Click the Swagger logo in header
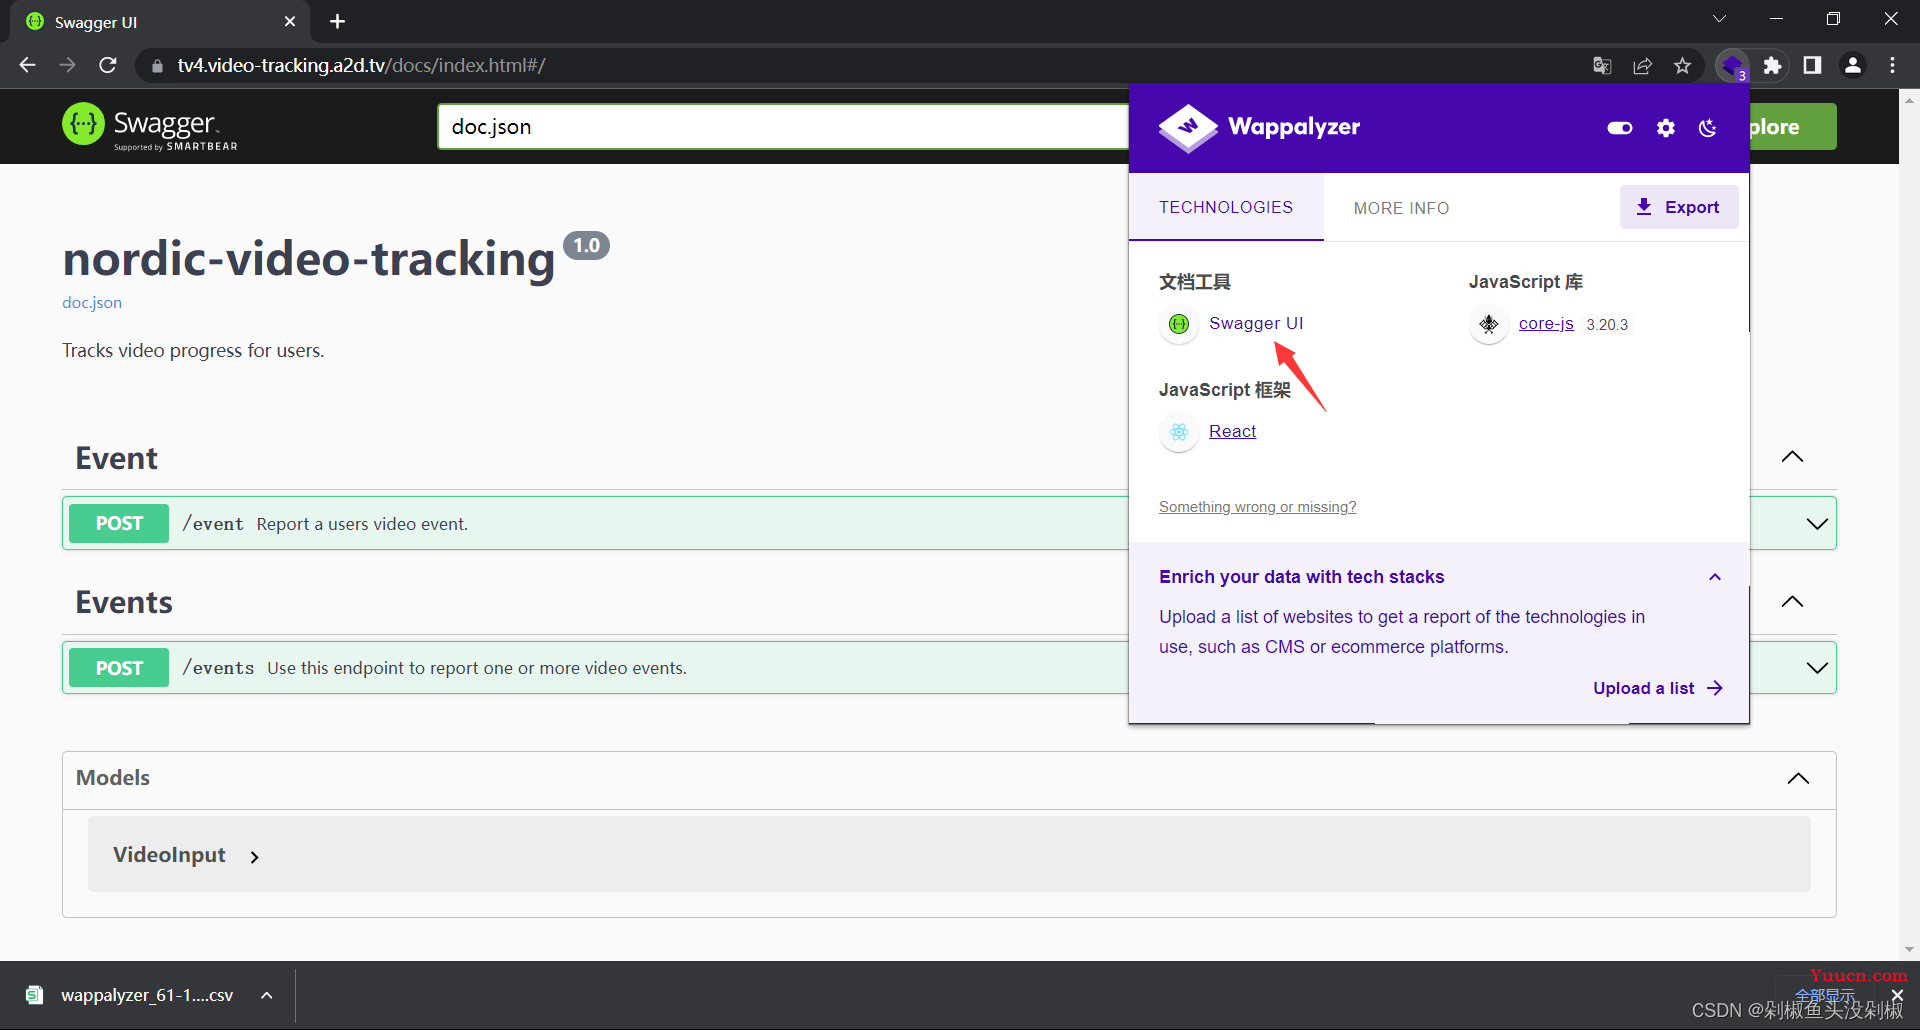The height and width of the screenshot is (1030, 1920). tap(150, 126)
